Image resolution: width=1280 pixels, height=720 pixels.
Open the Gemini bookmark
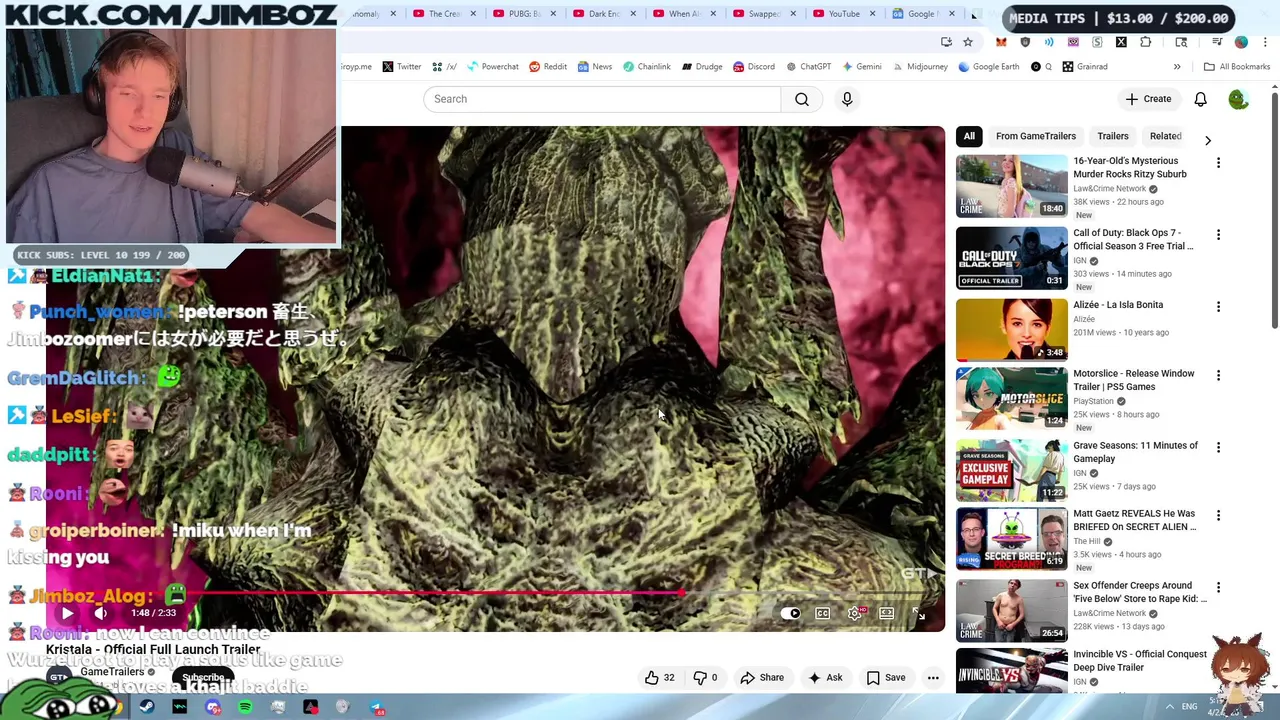tap(861, 67)
